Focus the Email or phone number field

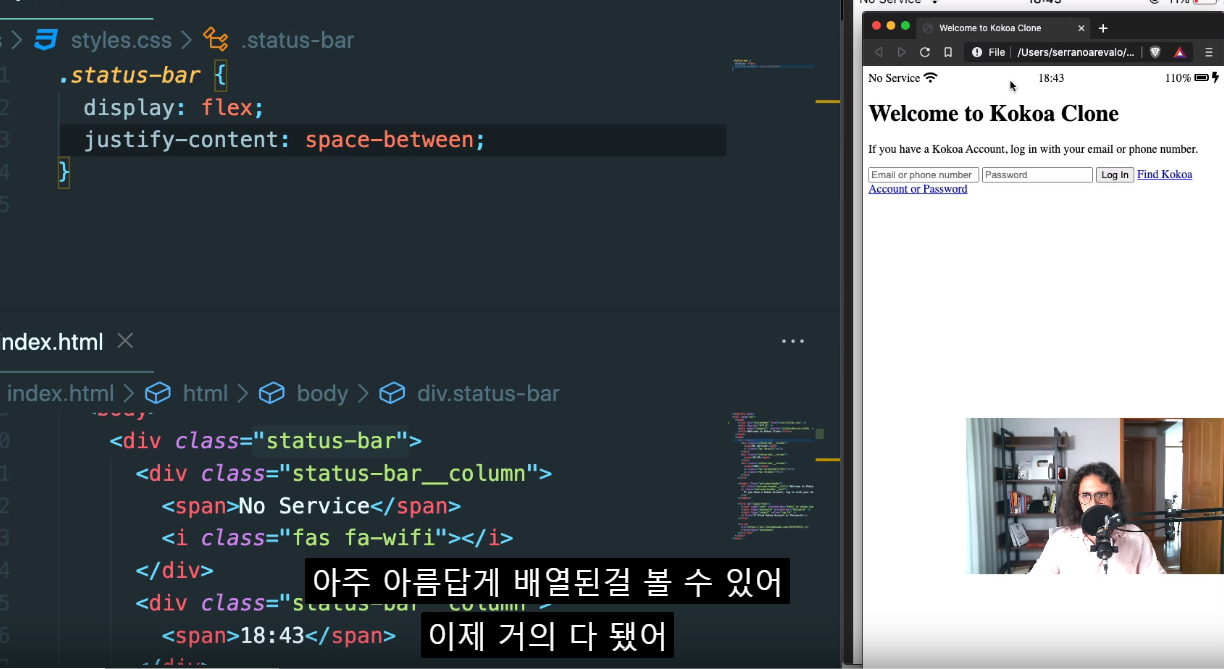tap(923, 175)
